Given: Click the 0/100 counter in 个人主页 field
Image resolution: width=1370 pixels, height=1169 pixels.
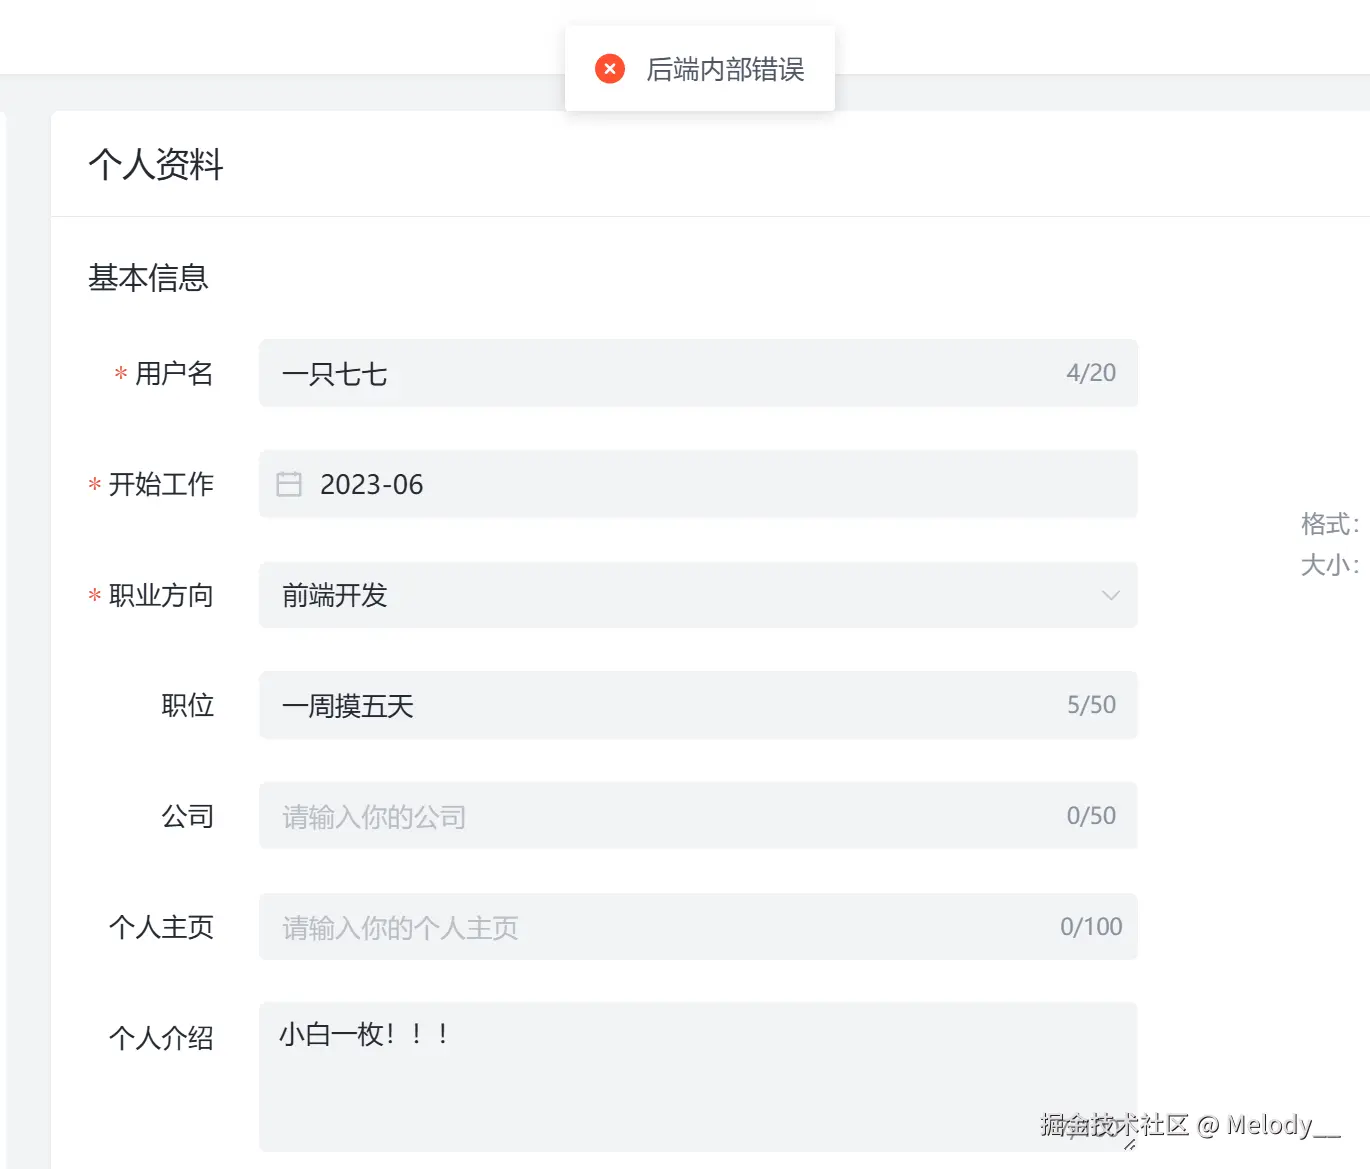Looking at the screenshot, I should [x=1091, y=927].
